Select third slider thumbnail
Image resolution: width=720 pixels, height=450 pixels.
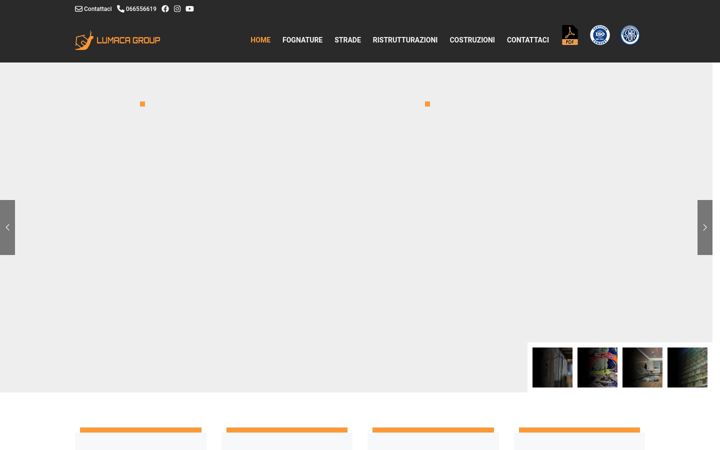pyautogui.click(x=642, y=367)
